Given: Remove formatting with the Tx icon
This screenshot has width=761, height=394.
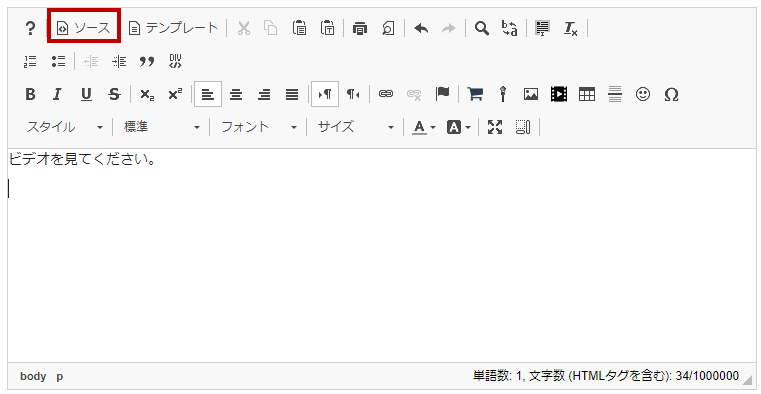Looking at the screenshot, I should (x=570, y=28).
